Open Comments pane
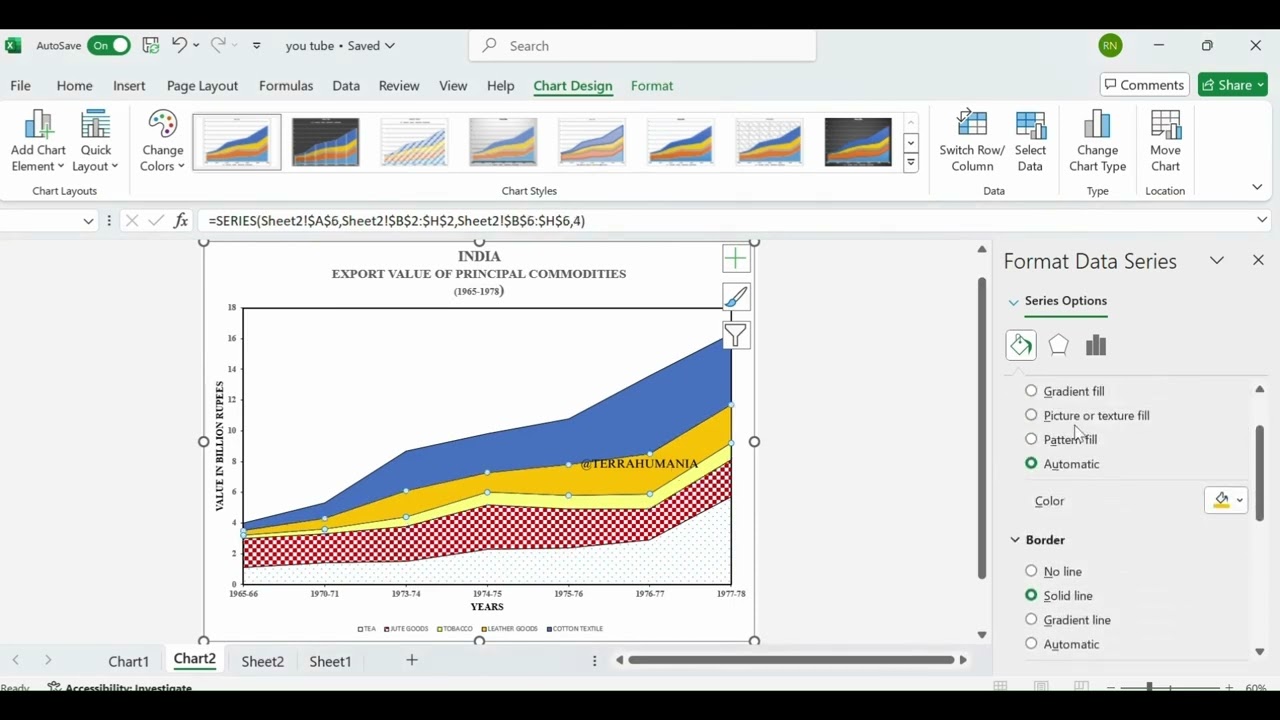The width and height of the screenshot is (1280, 720). click(1144, 85)
